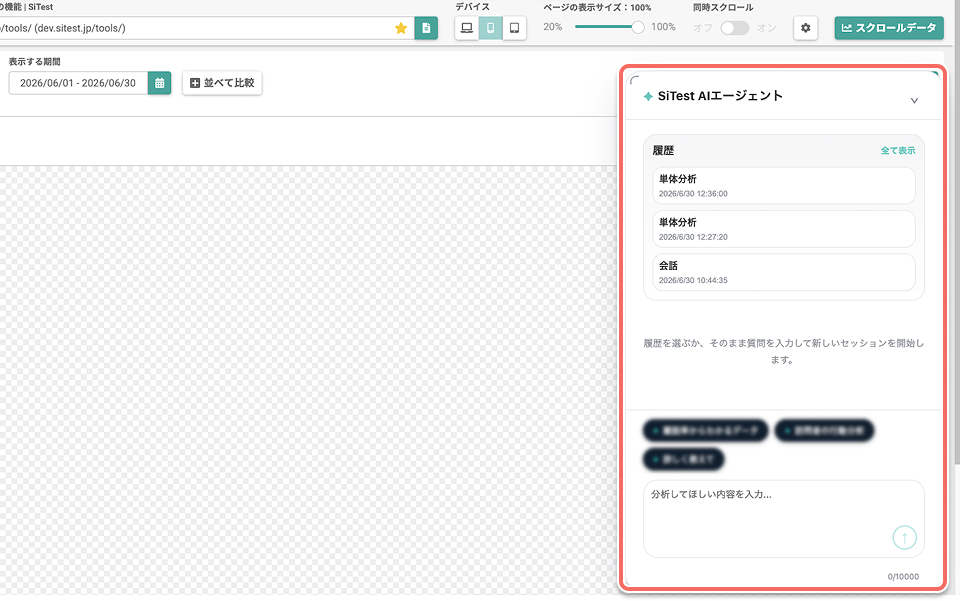Open 単体分析 history from 12:27:20
960x601 pixels.
click(x=784, y=229)
